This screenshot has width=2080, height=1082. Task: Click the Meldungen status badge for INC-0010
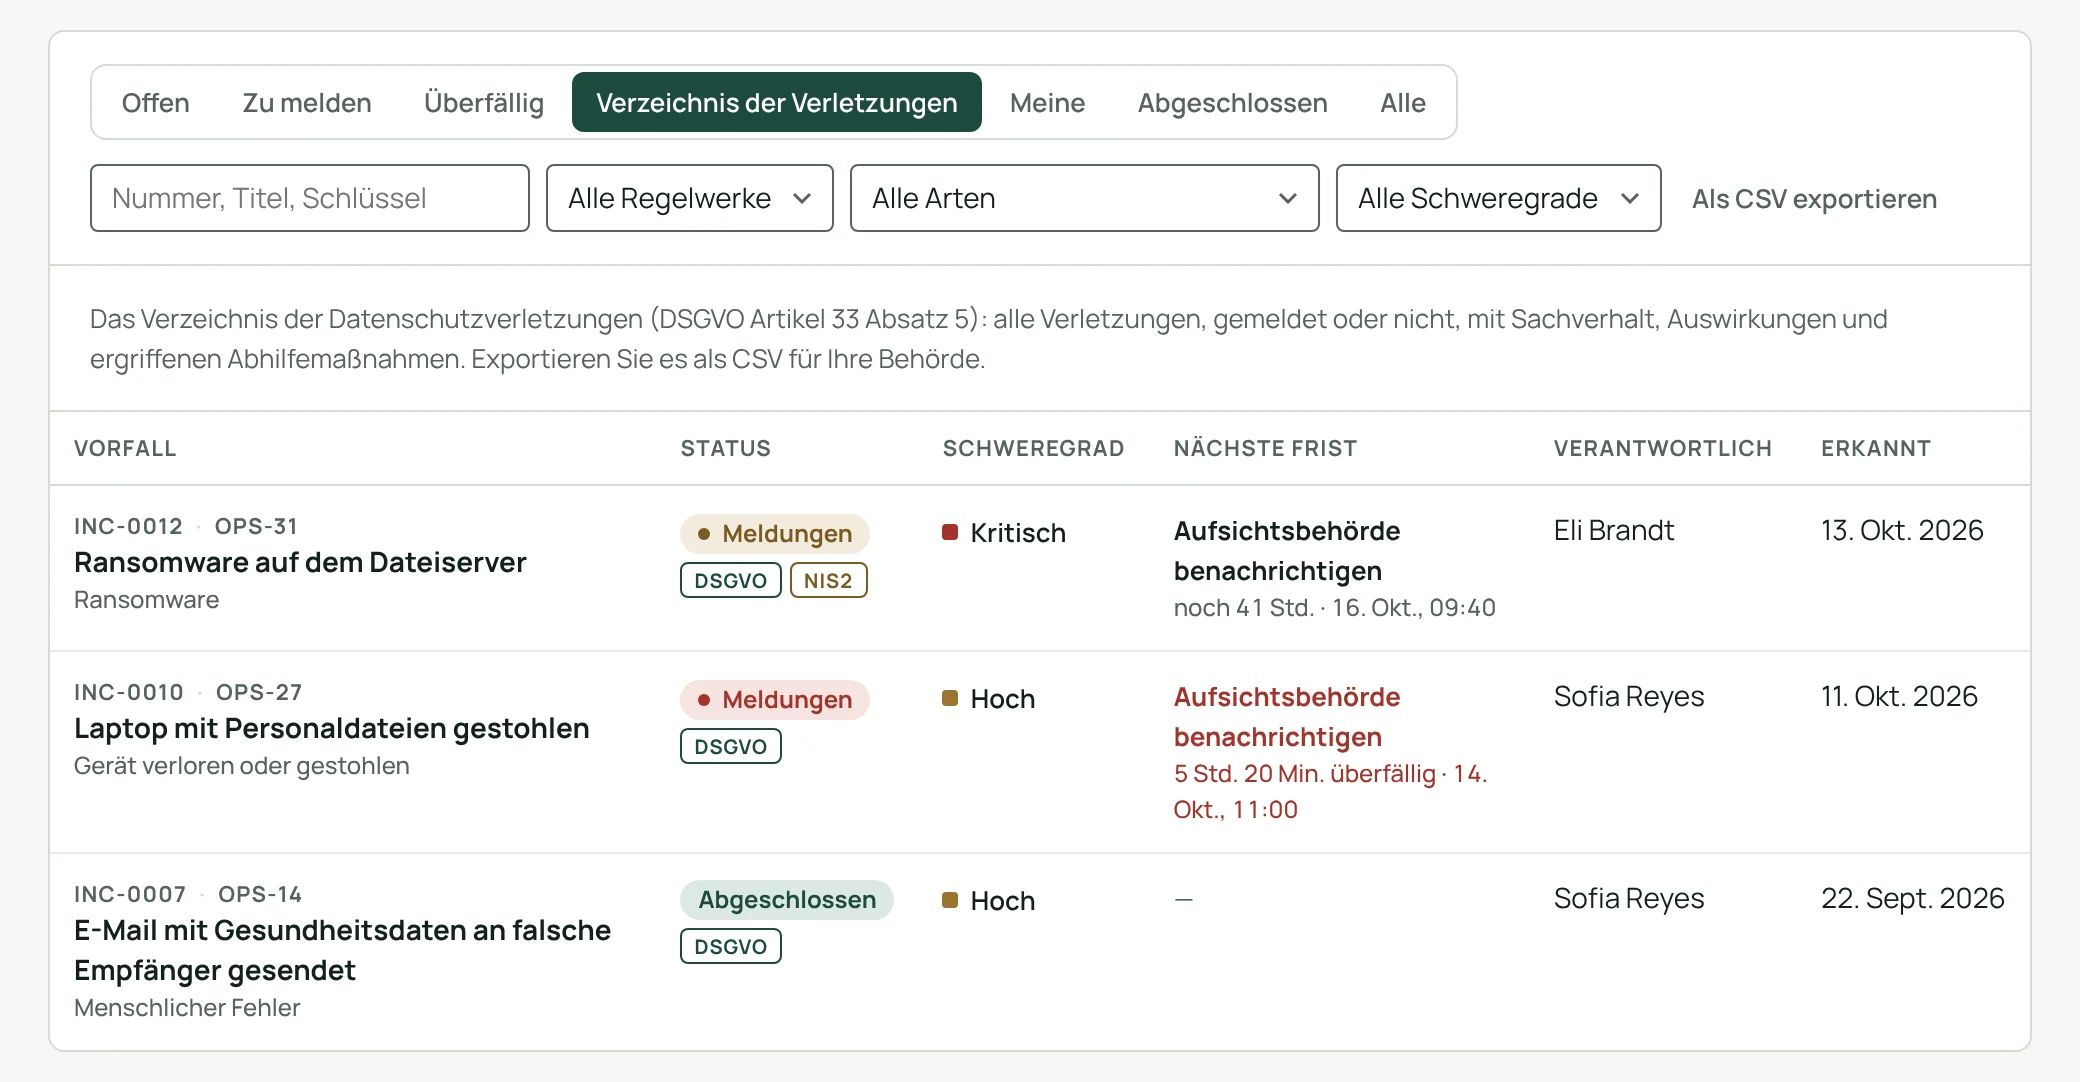775,700
